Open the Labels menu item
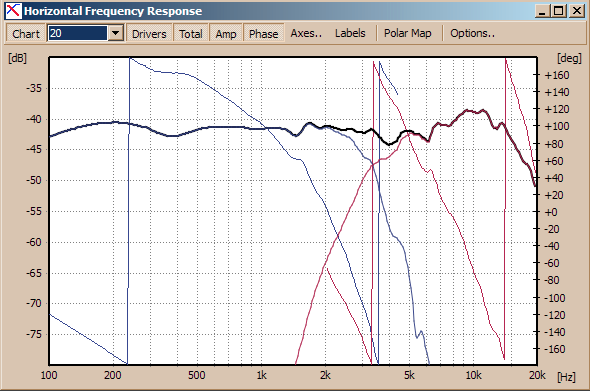Screen dimensions: 590x391 [350, 33]
